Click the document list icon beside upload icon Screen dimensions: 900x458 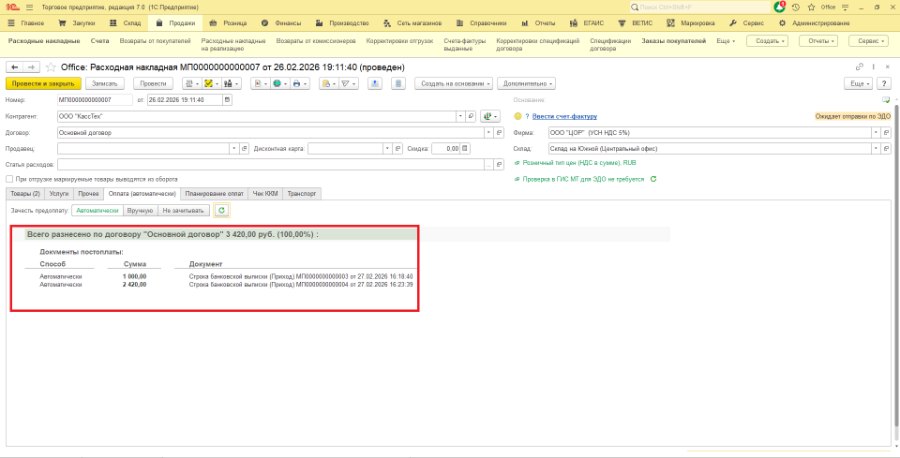pyautogui.click(x=398, y=84)
